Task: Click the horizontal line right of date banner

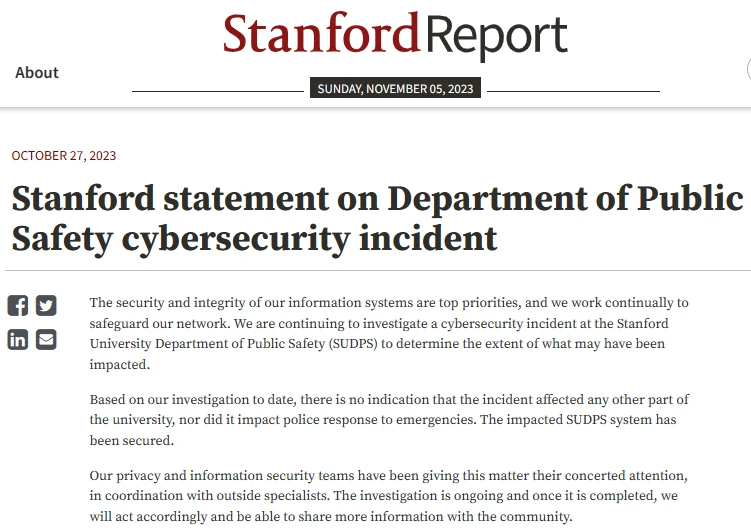Action: coord(573,91)
